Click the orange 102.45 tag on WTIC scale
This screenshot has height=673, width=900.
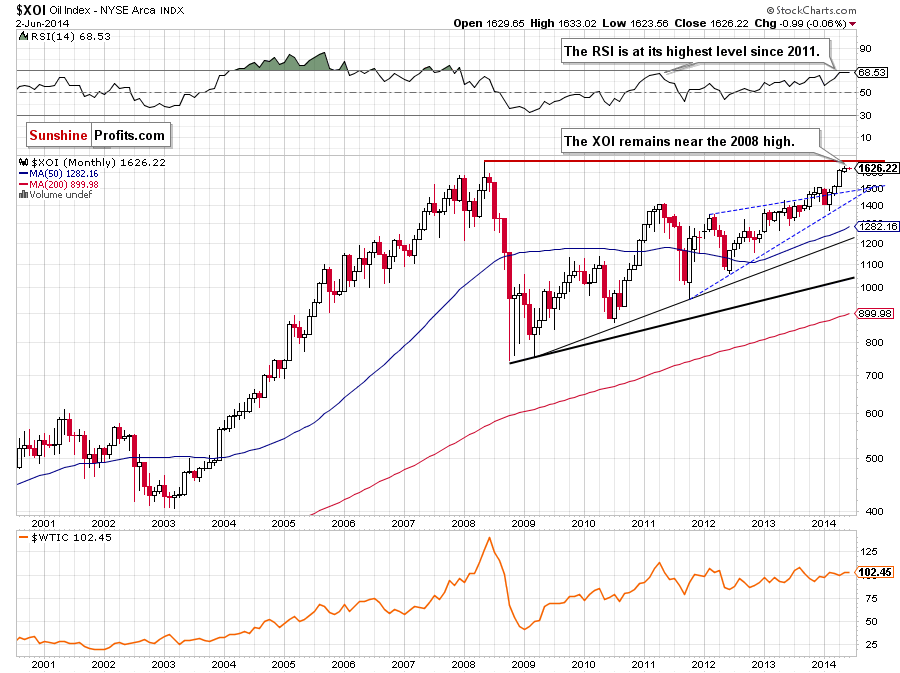coord(876,572)
